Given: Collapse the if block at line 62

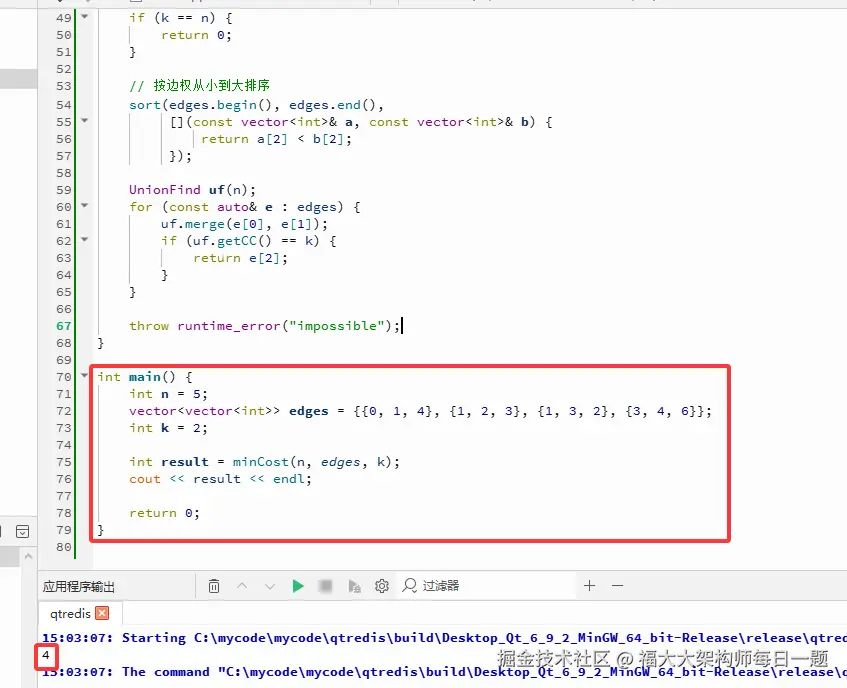Looking at the screenshot, I should tap(84, 239).
